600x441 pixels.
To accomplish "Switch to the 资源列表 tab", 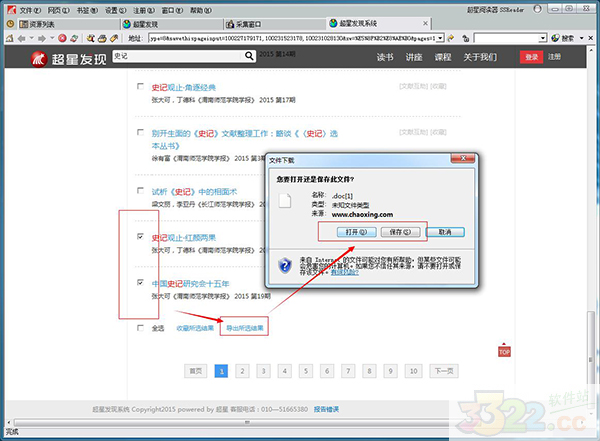I will tap(69, 24).
